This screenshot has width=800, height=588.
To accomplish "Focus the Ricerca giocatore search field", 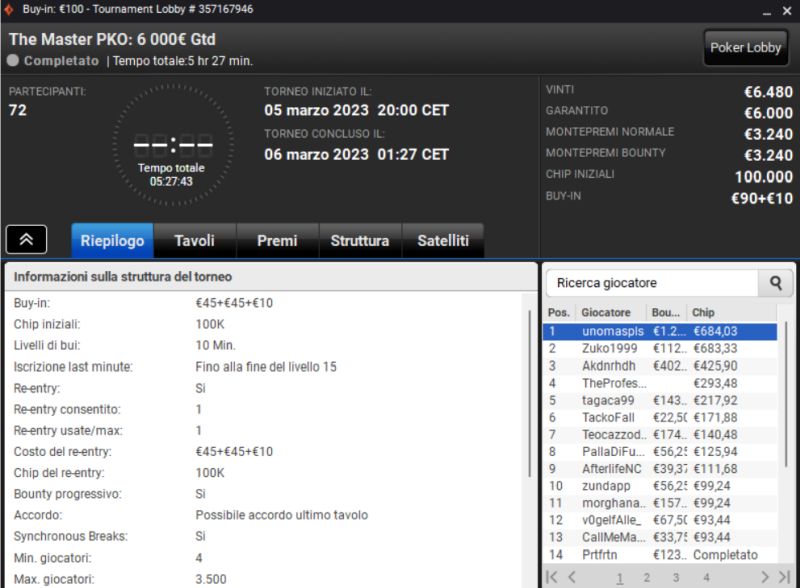I will click(653, 283).
